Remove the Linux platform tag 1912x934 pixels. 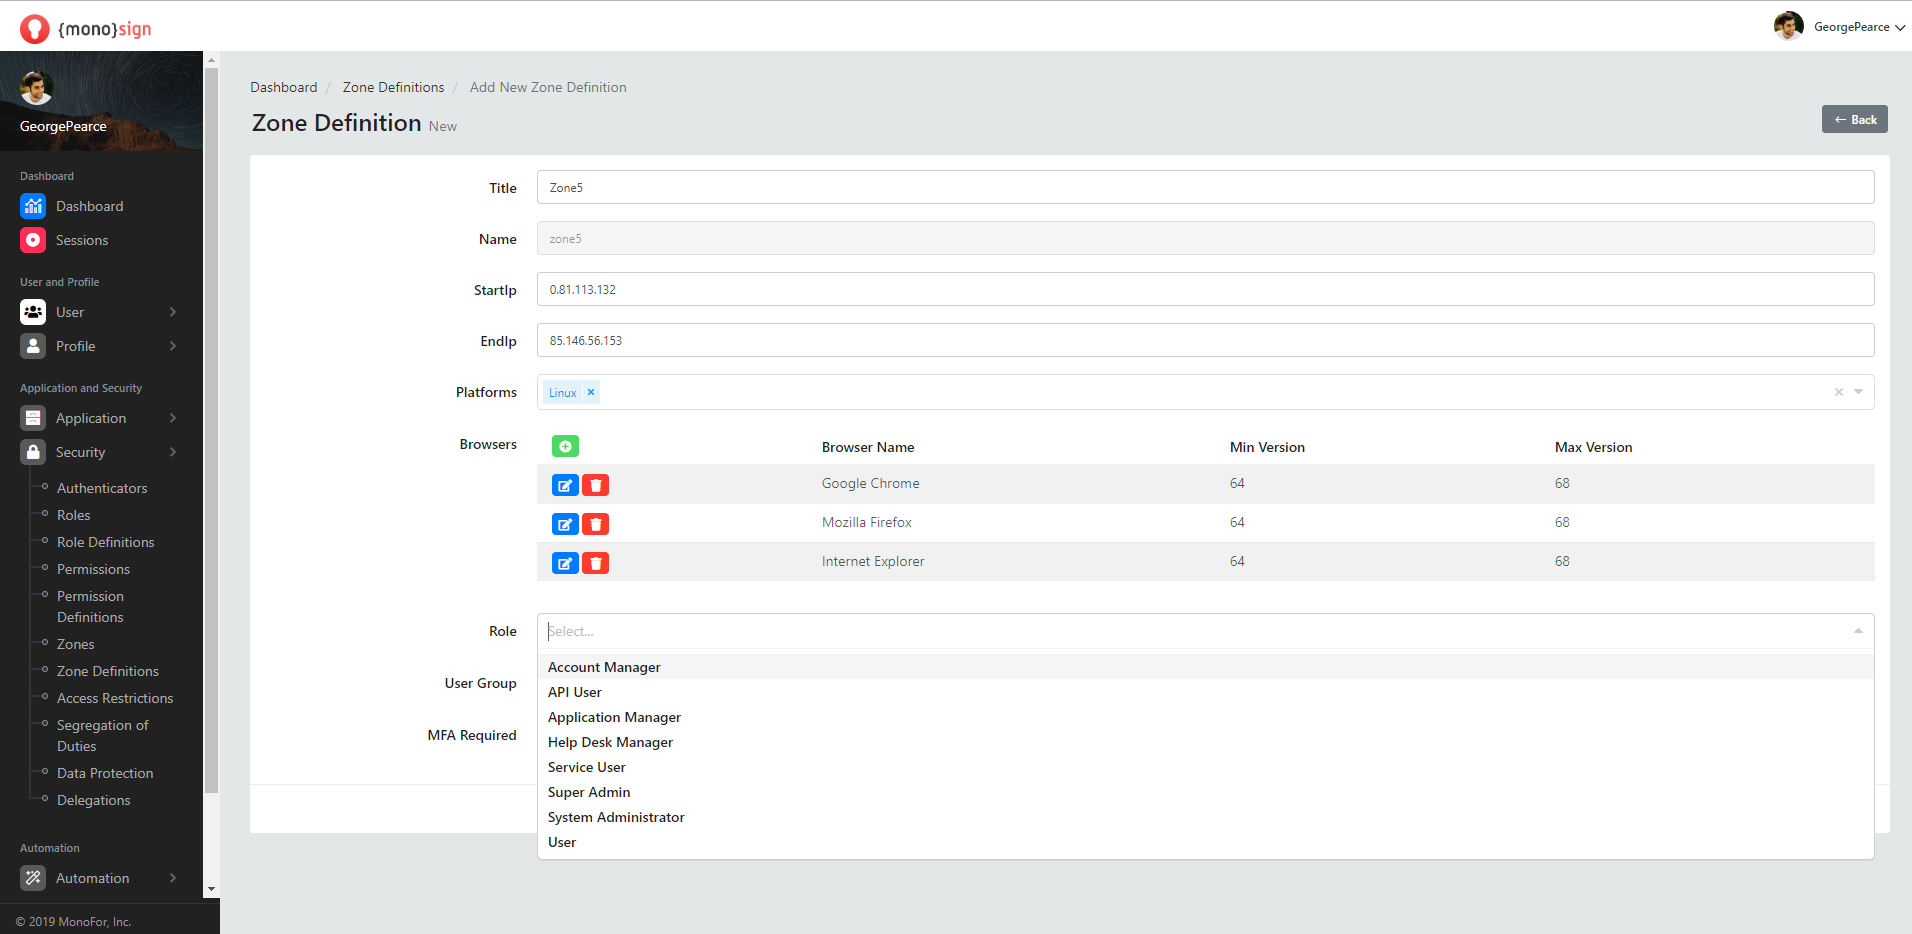[x=591, y=392]
